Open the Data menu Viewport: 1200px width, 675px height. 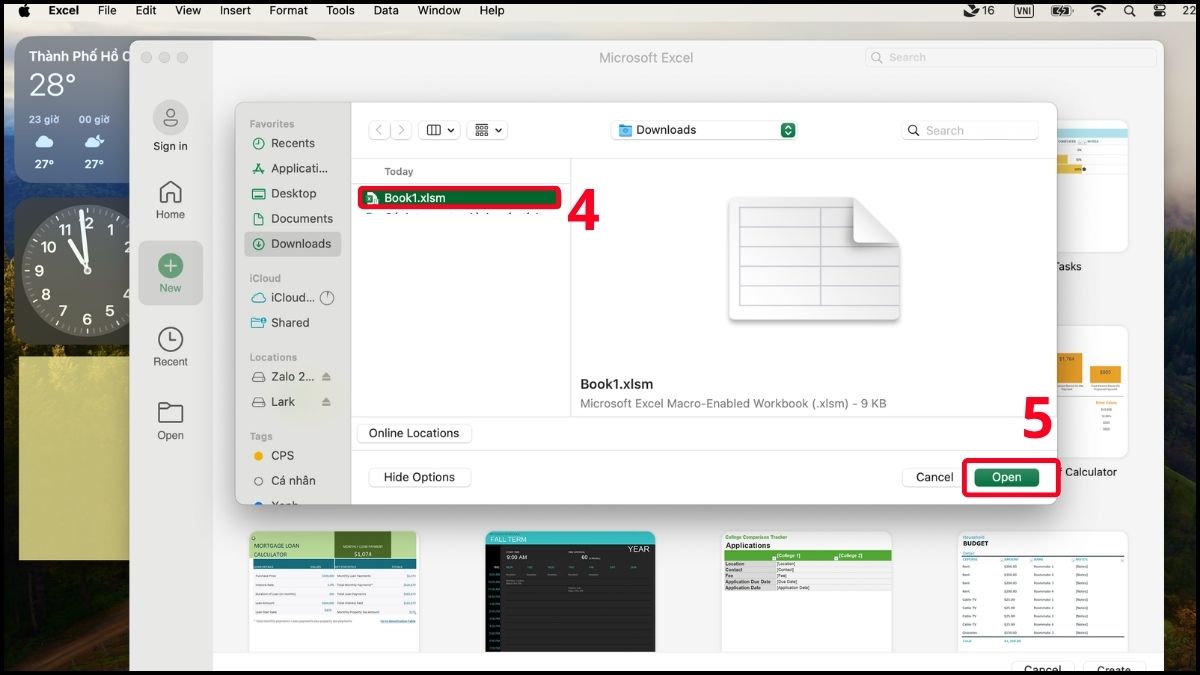click(x=386, y=10)
